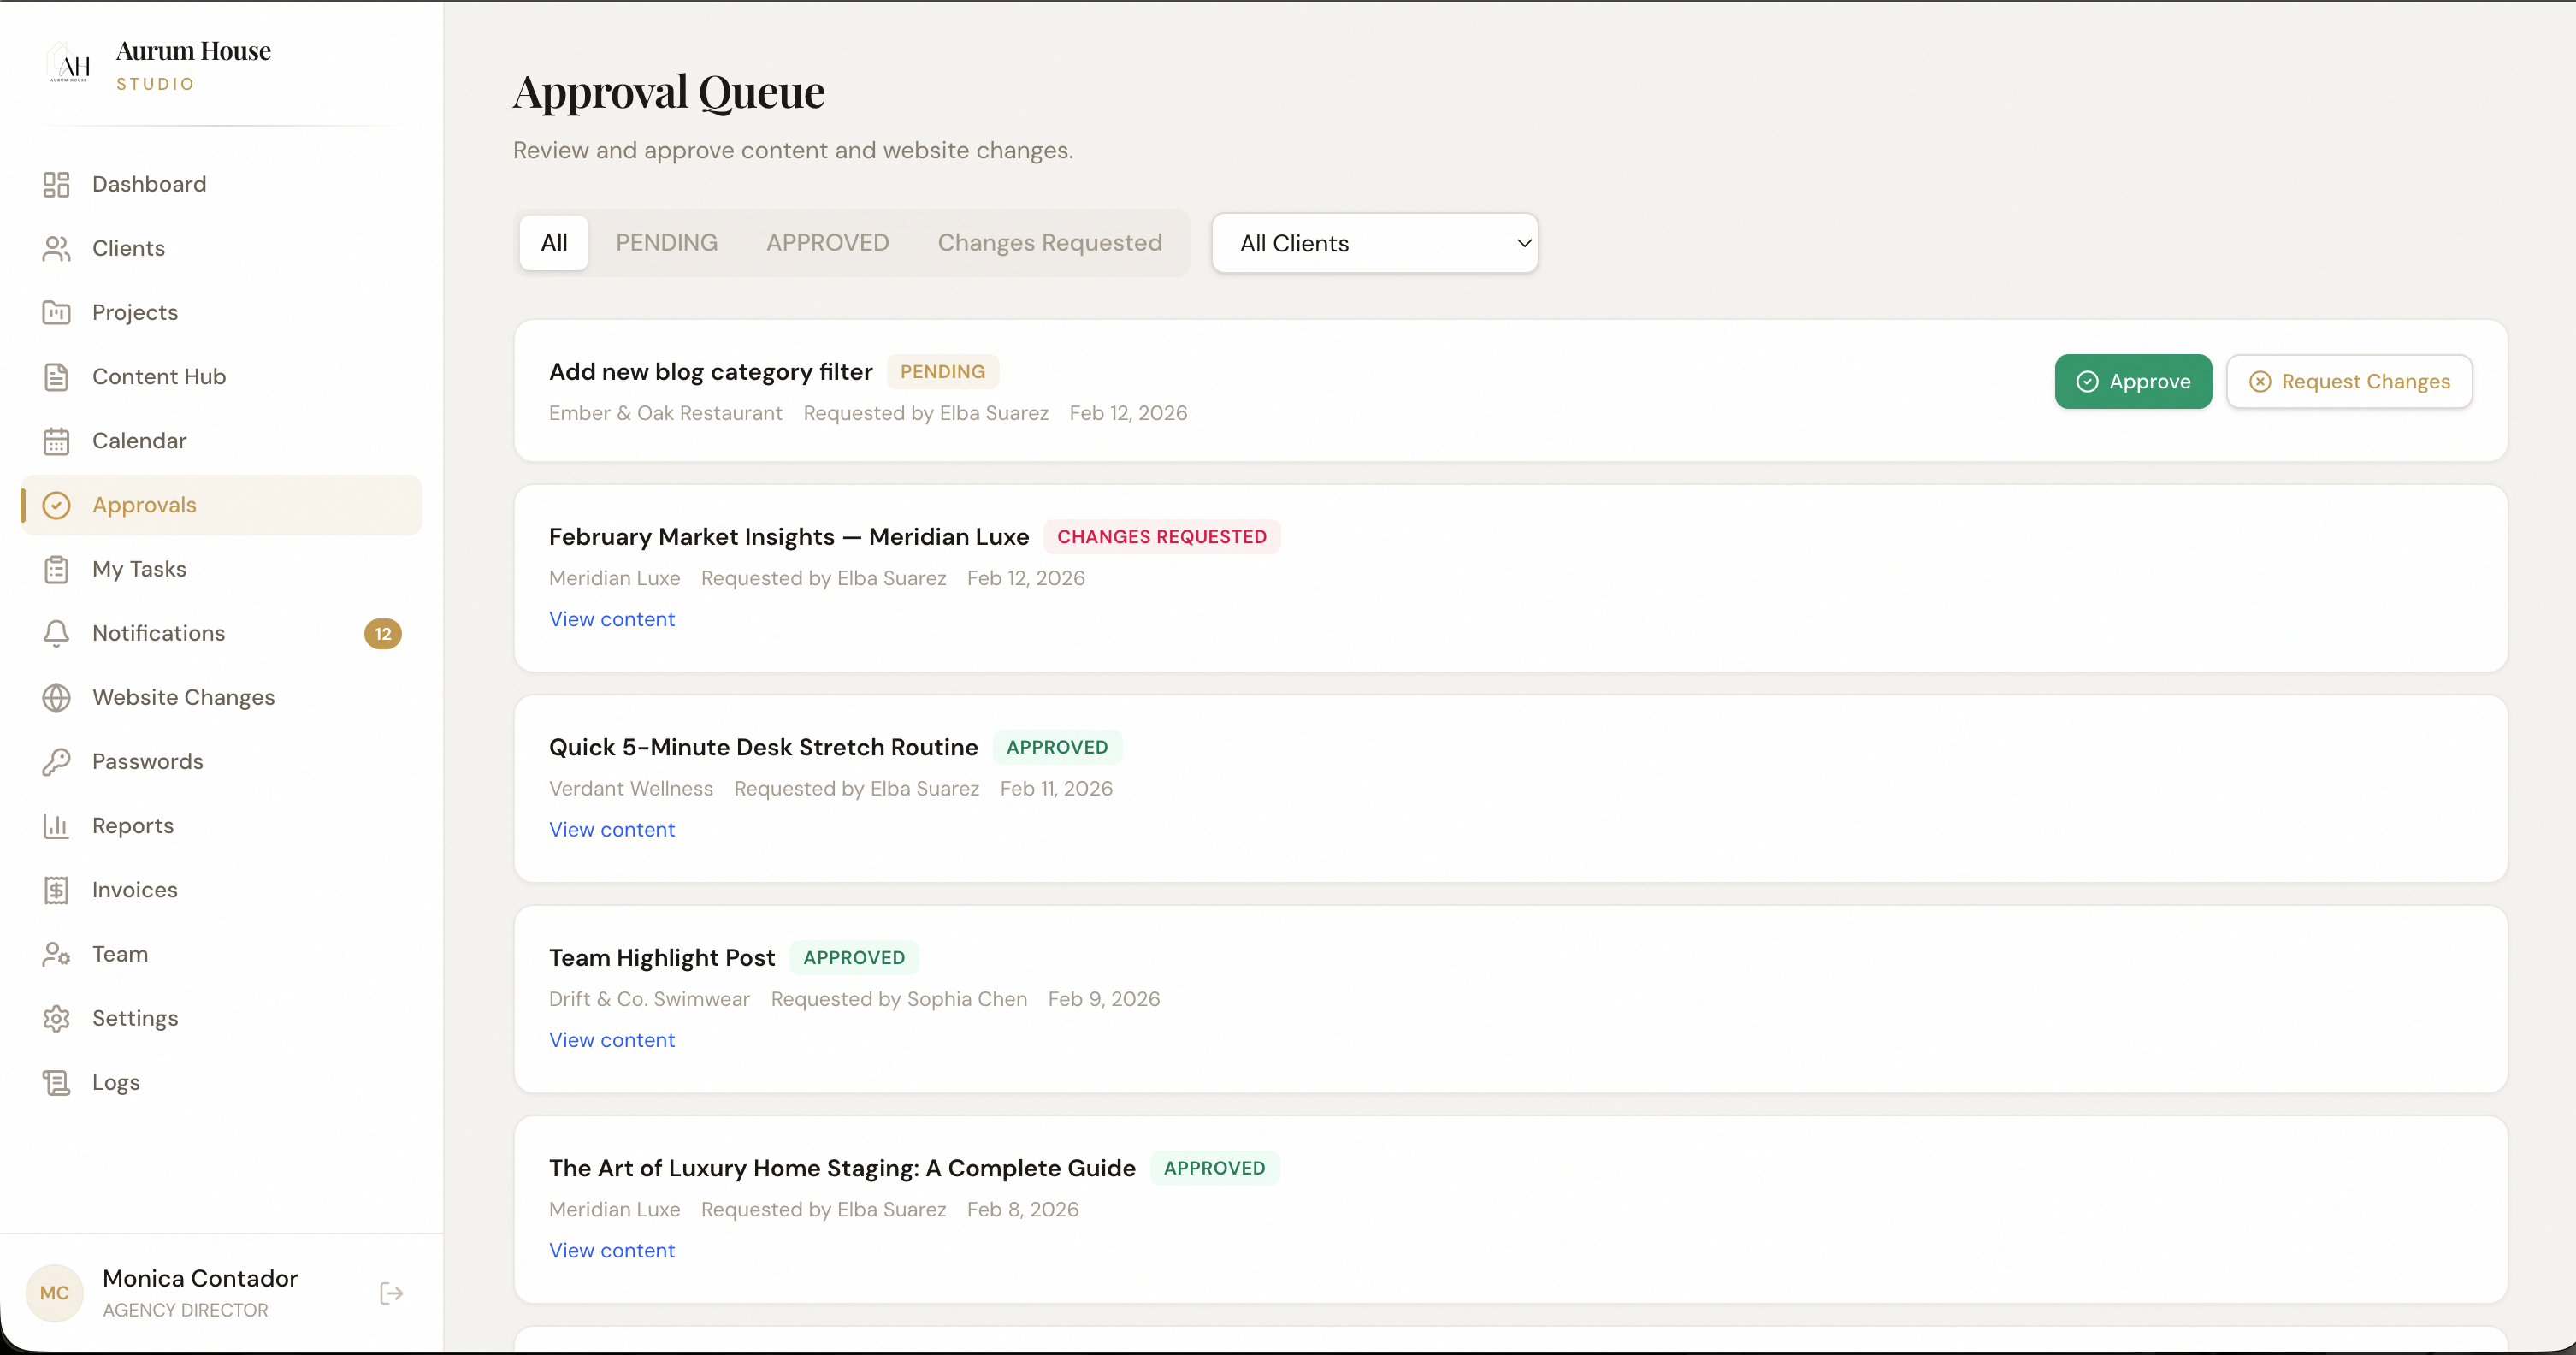The width and height of the screenshot is (2576, 1355).
Task: Select the Clients people icon
Action: point(57,248)
